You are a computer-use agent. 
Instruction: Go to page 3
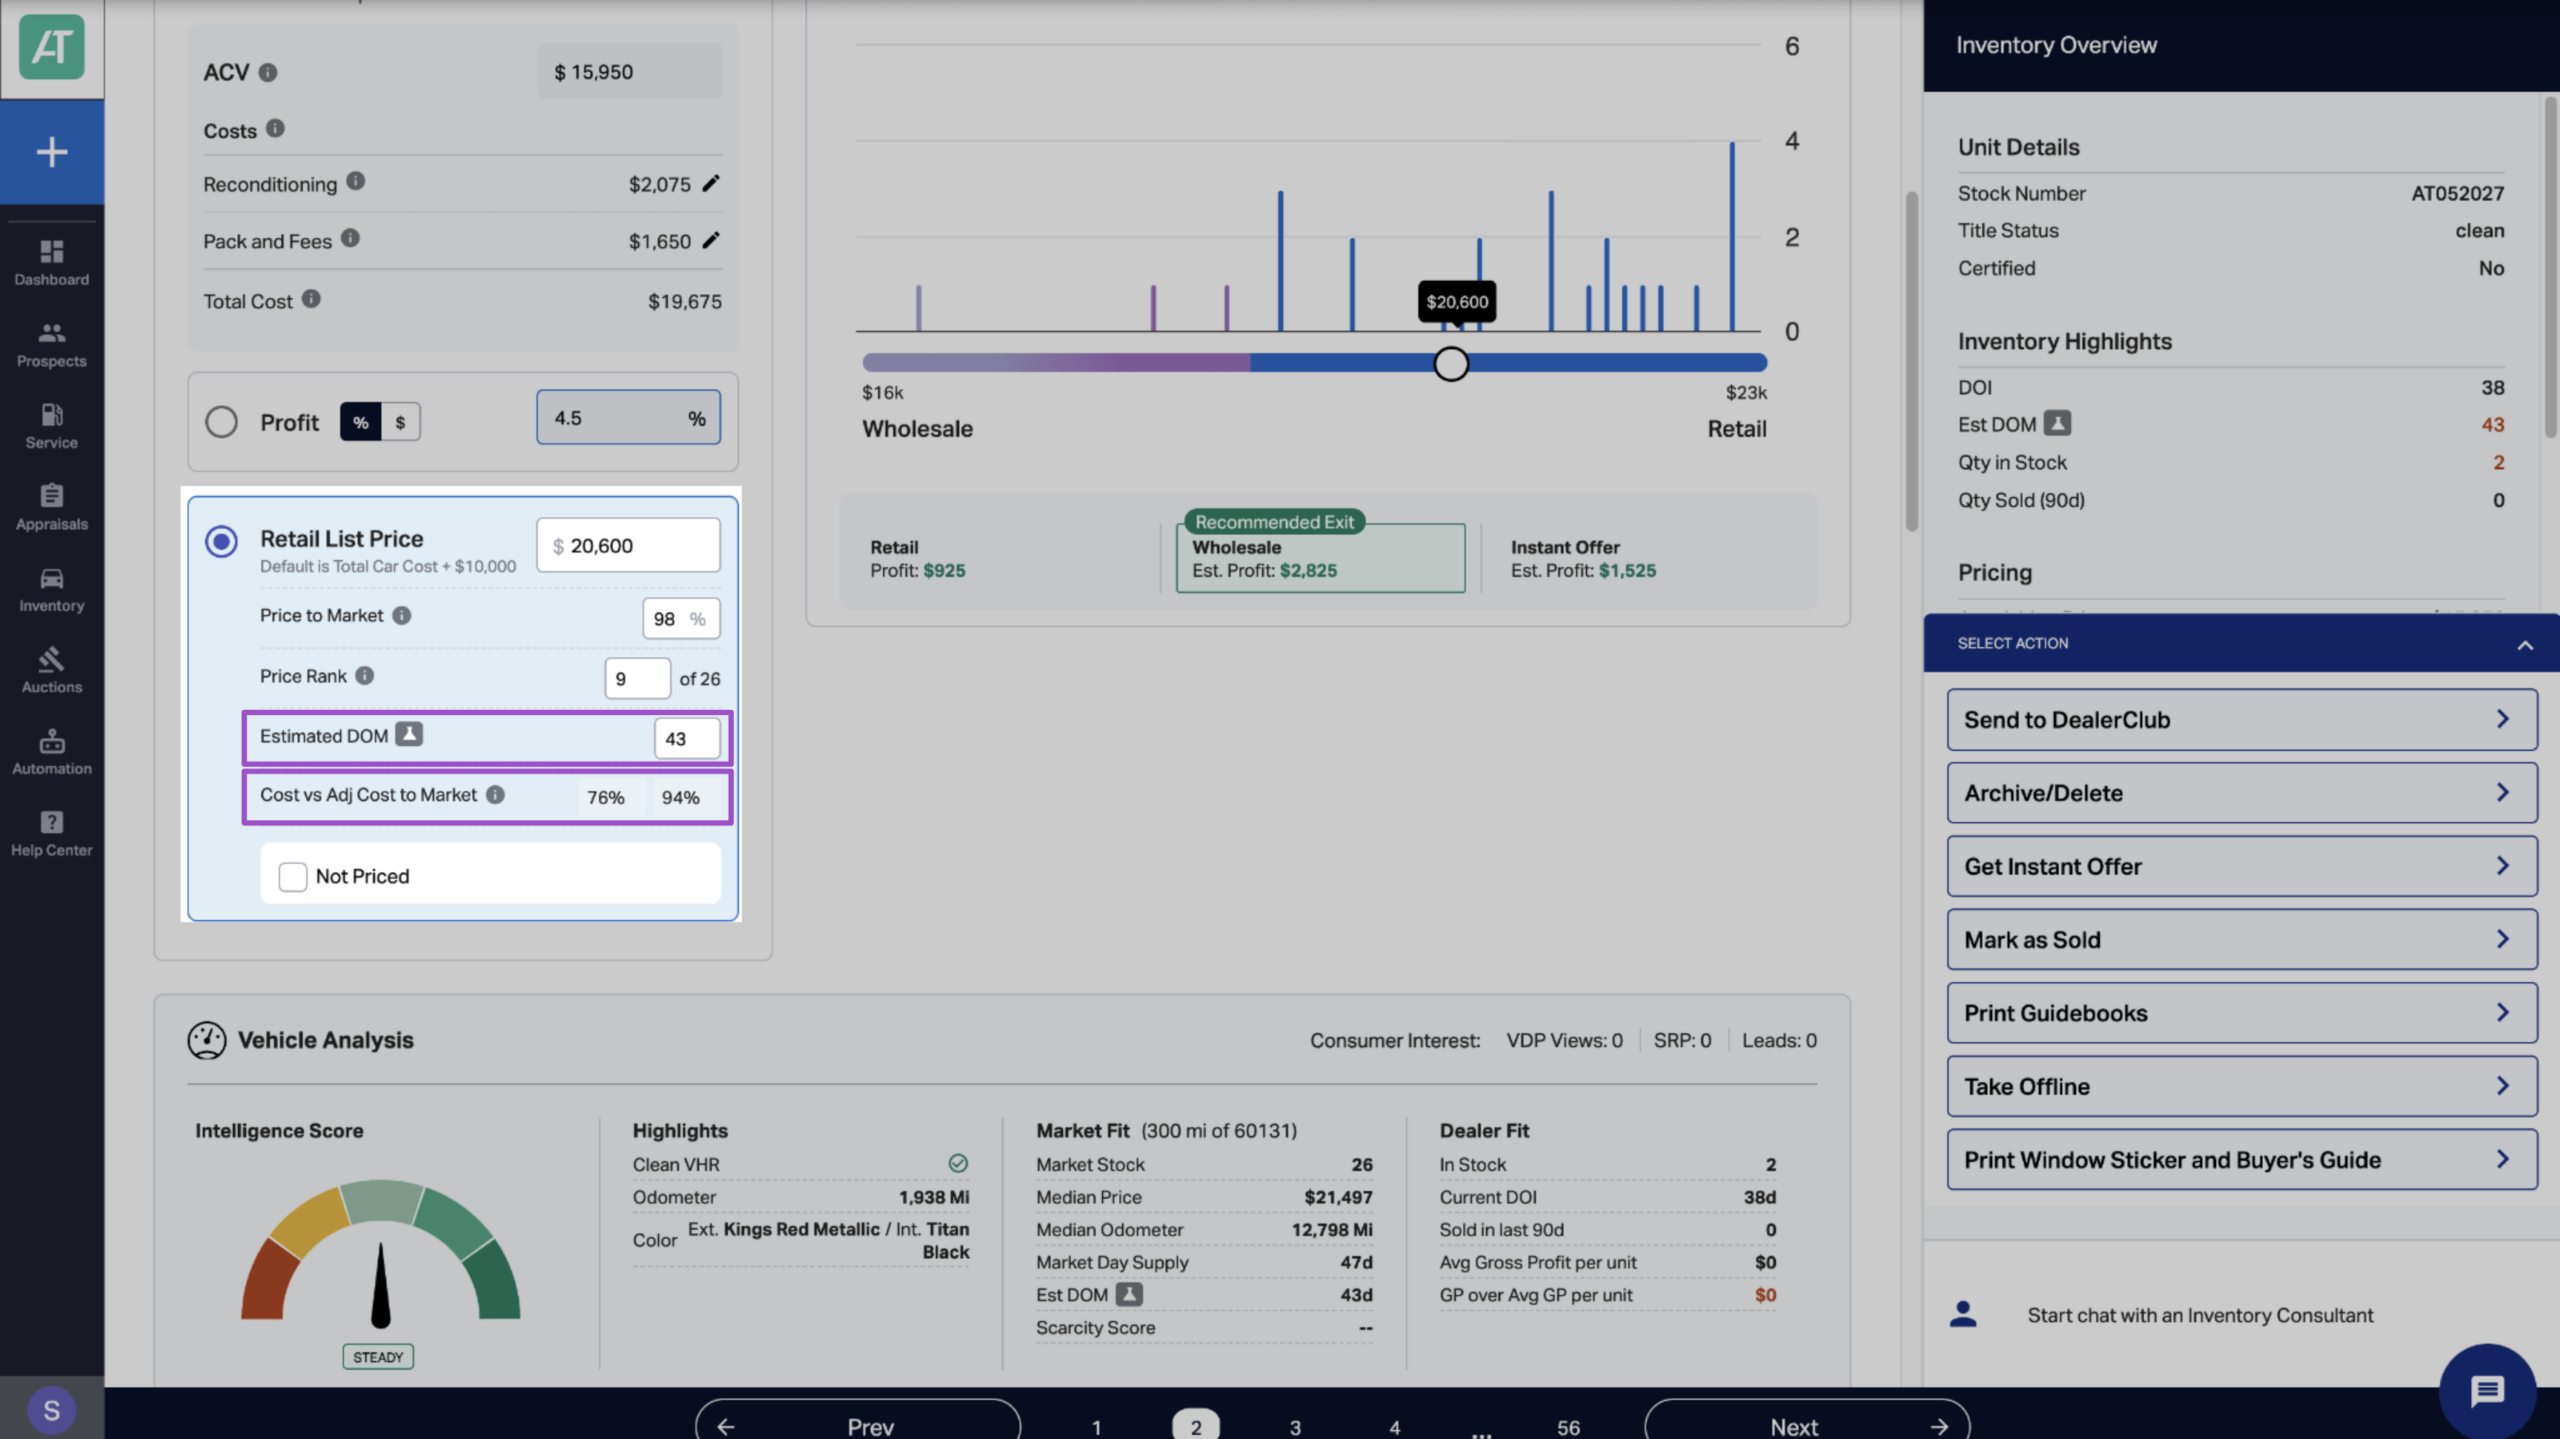tap(1295, 1427)
